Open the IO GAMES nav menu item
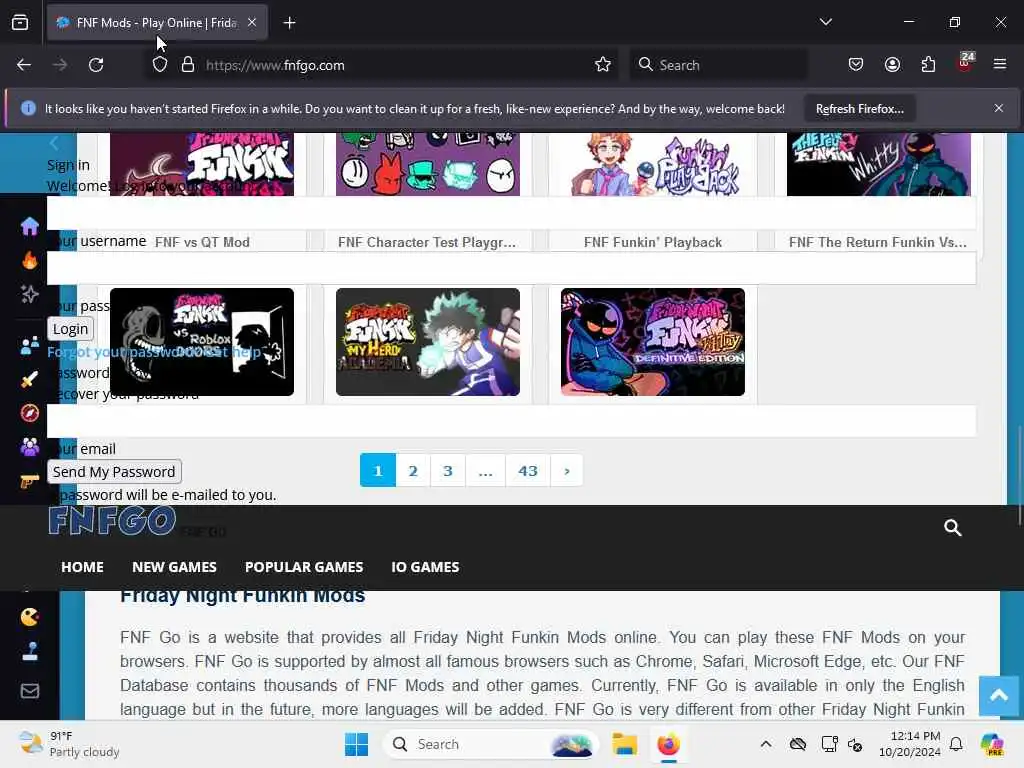Screen dimensions: 1024x768 click(425, 567)
